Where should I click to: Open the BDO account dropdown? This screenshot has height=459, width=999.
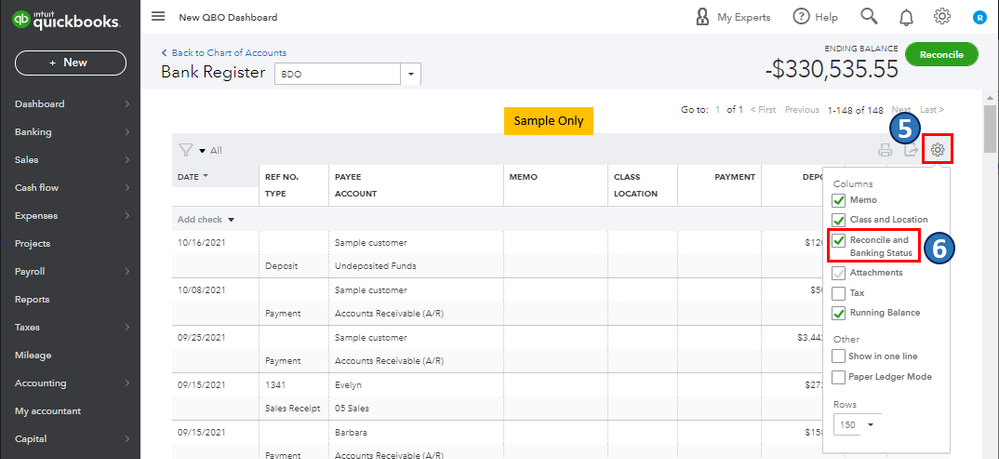click(x=410, y=74)
